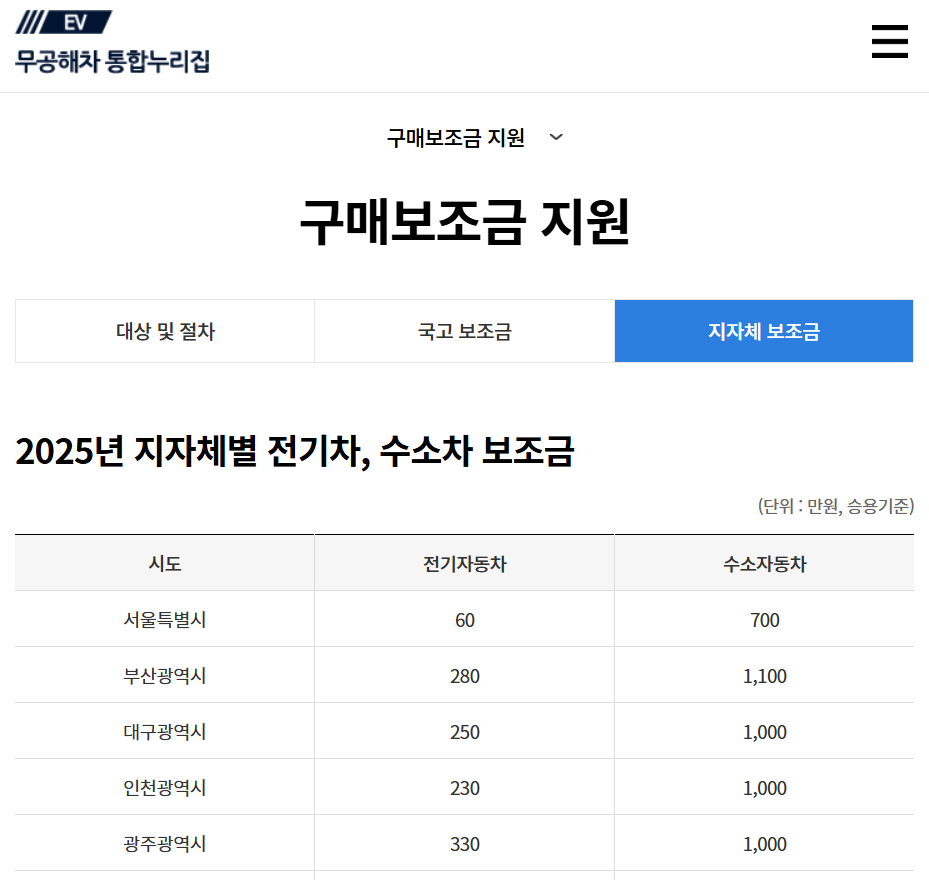Select the 지자체 보조금 tab

pyautogui.click(x=763, y=331)
